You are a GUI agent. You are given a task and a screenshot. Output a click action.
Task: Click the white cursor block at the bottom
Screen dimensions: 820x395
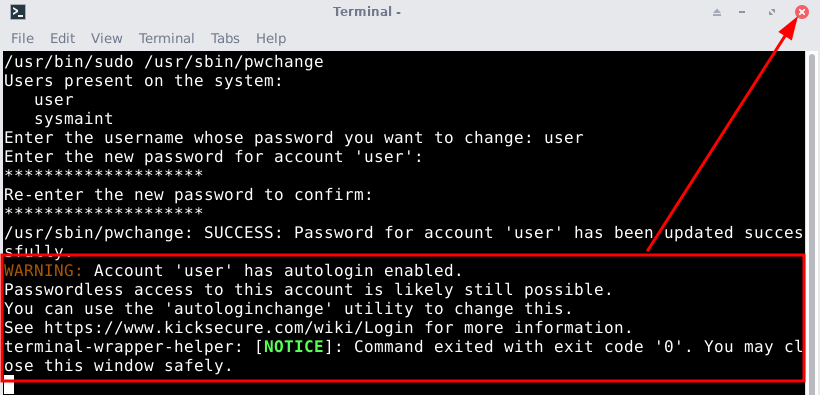pyautogui.click(x=9, y=385)
